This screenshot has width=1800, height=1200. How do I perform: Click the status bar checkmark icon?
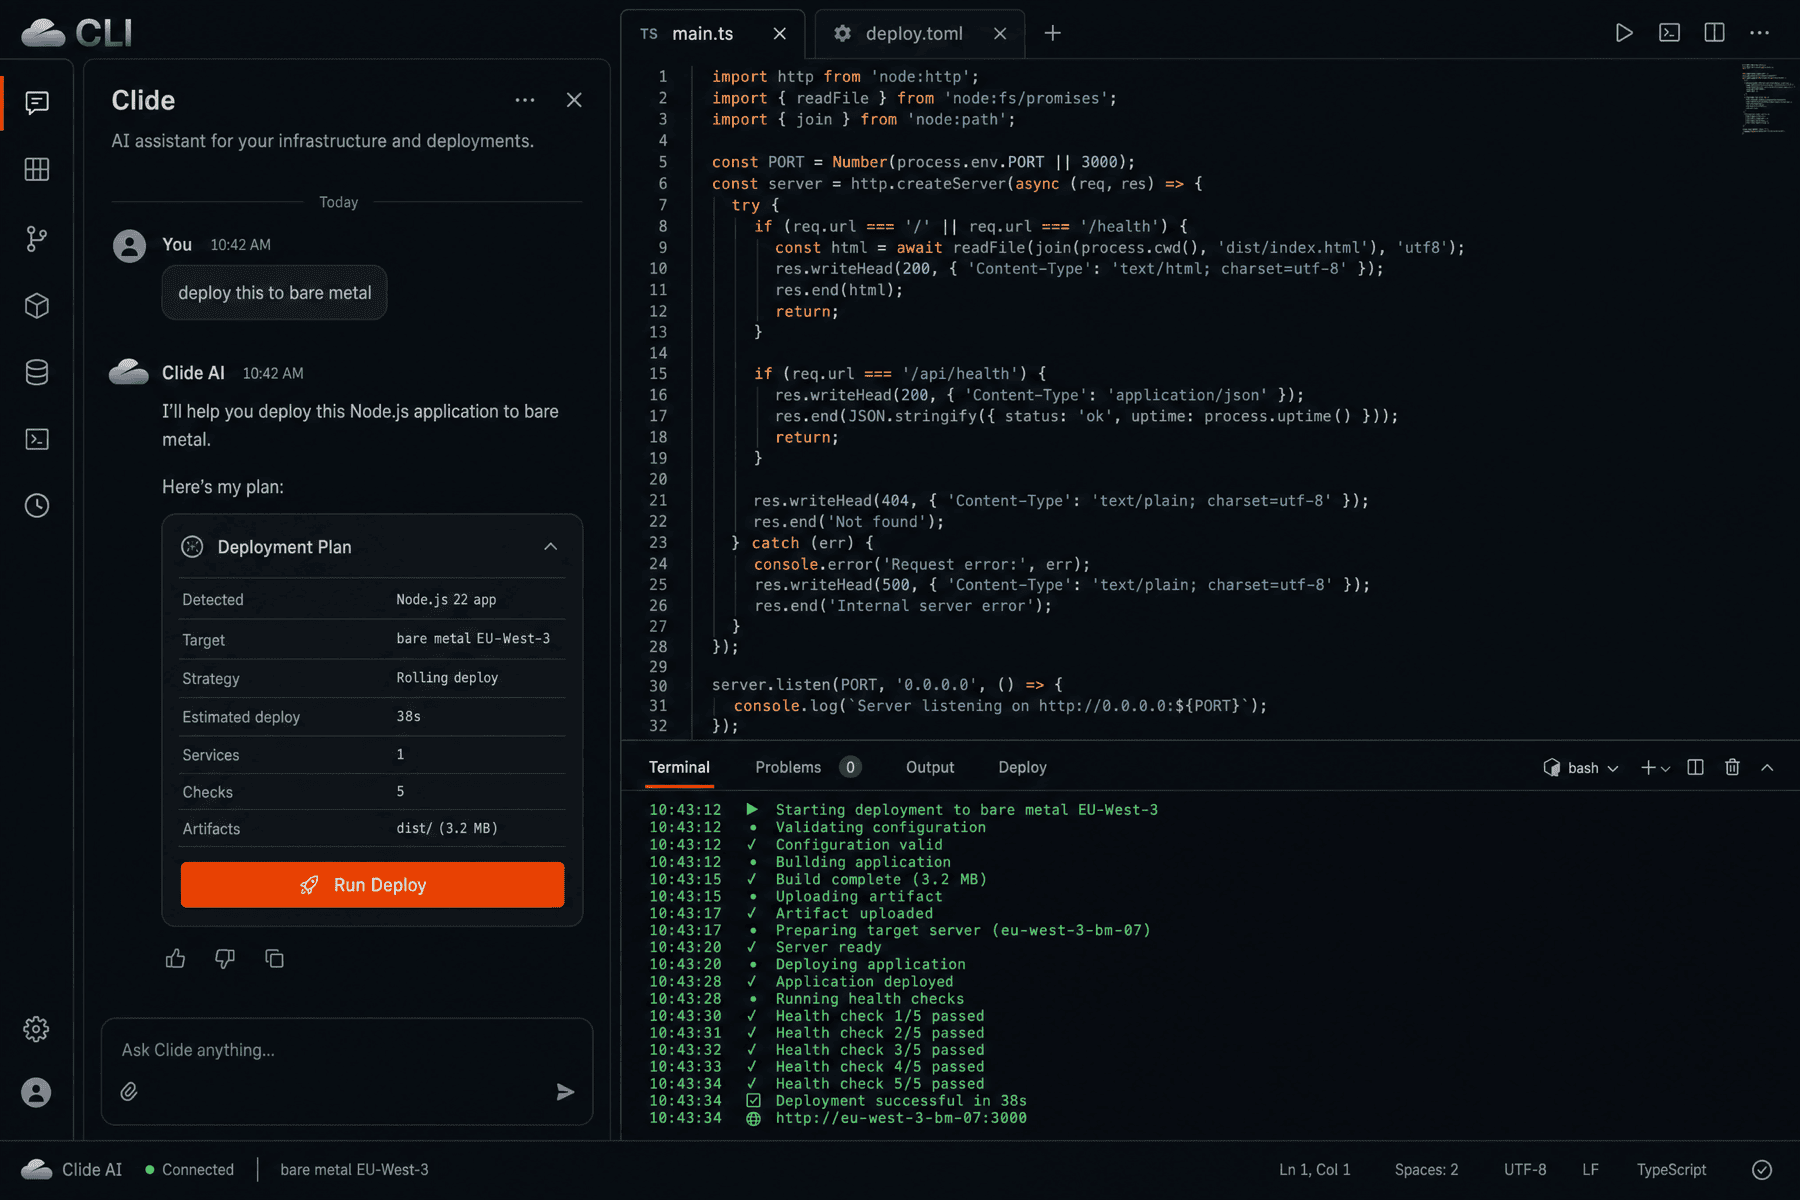(x=1762, y=1169)
